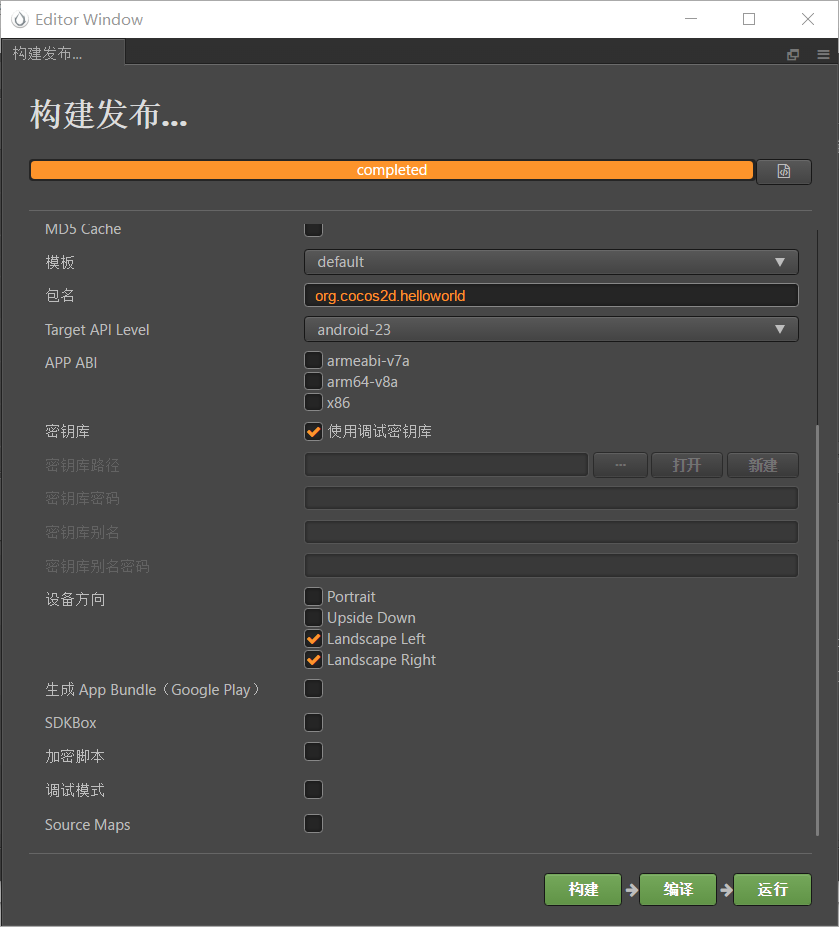
Task: Expand the 模板 default dropdown
Action: pyautogui.click(x=551, y=262)
